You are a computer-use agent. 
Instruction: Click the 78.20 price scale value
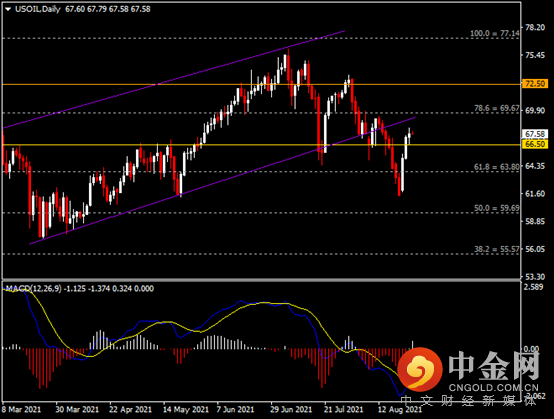(535, 28)
